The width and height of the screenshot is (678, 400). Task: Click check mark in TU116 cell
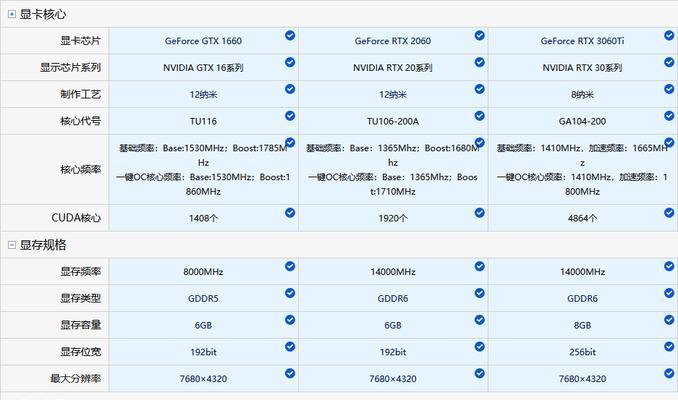click(290, 116)
